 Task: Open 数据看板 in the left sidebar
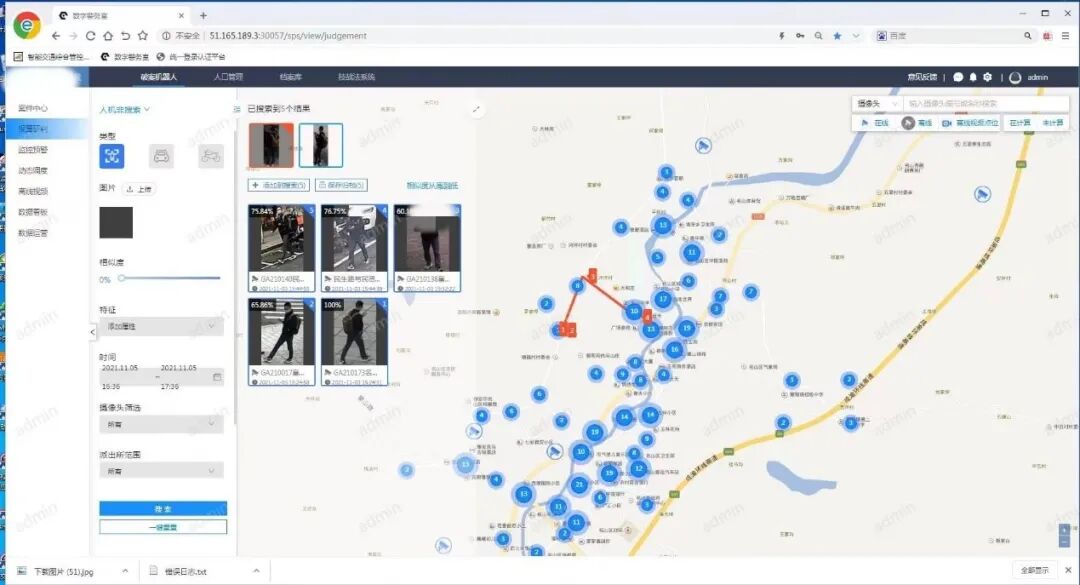click(x=33, y=212)
